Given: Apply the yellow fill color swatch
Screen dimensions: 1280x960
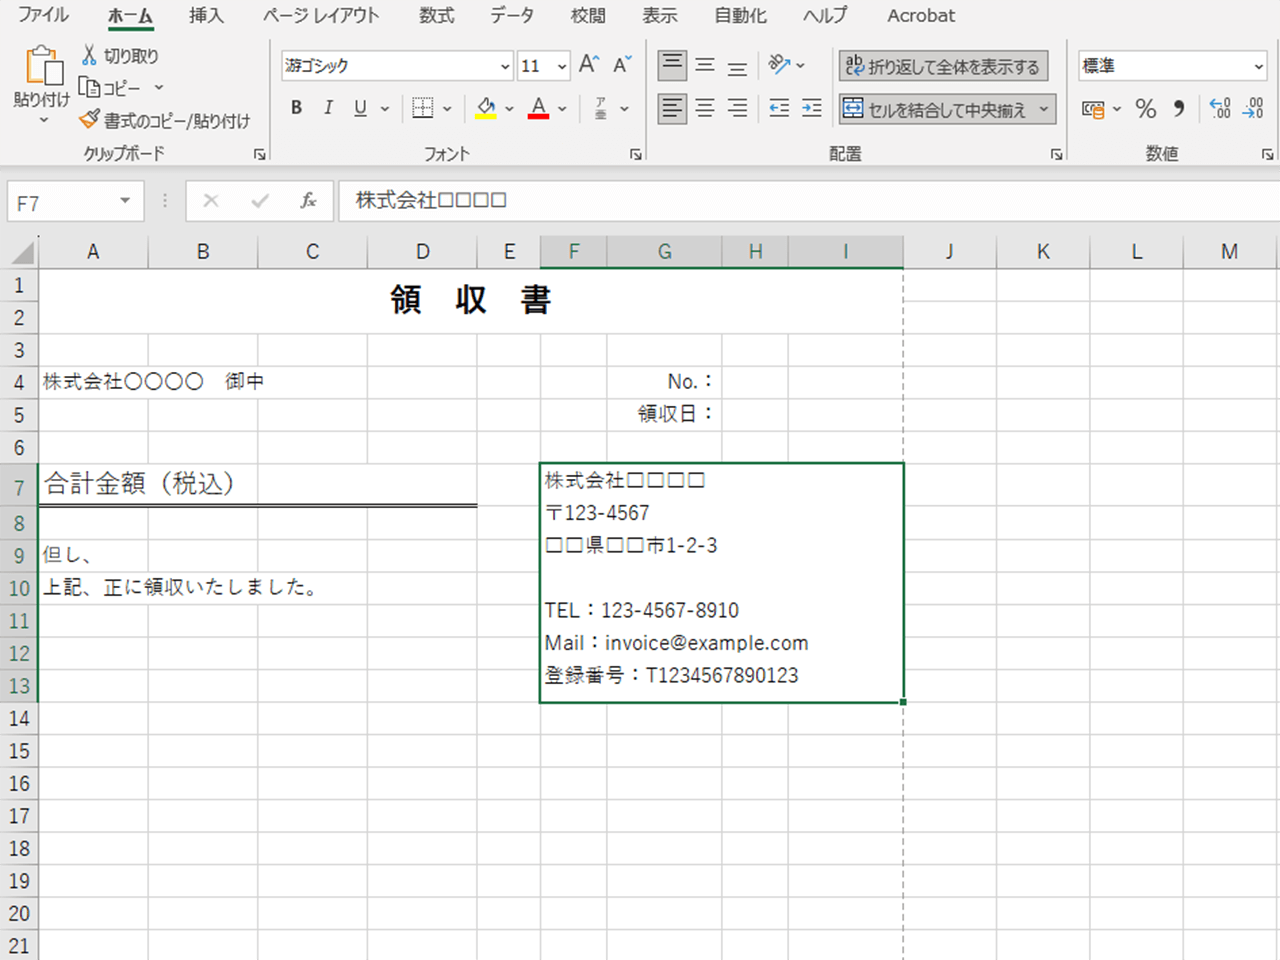Looking at the screenshot, I should (486, 108).
